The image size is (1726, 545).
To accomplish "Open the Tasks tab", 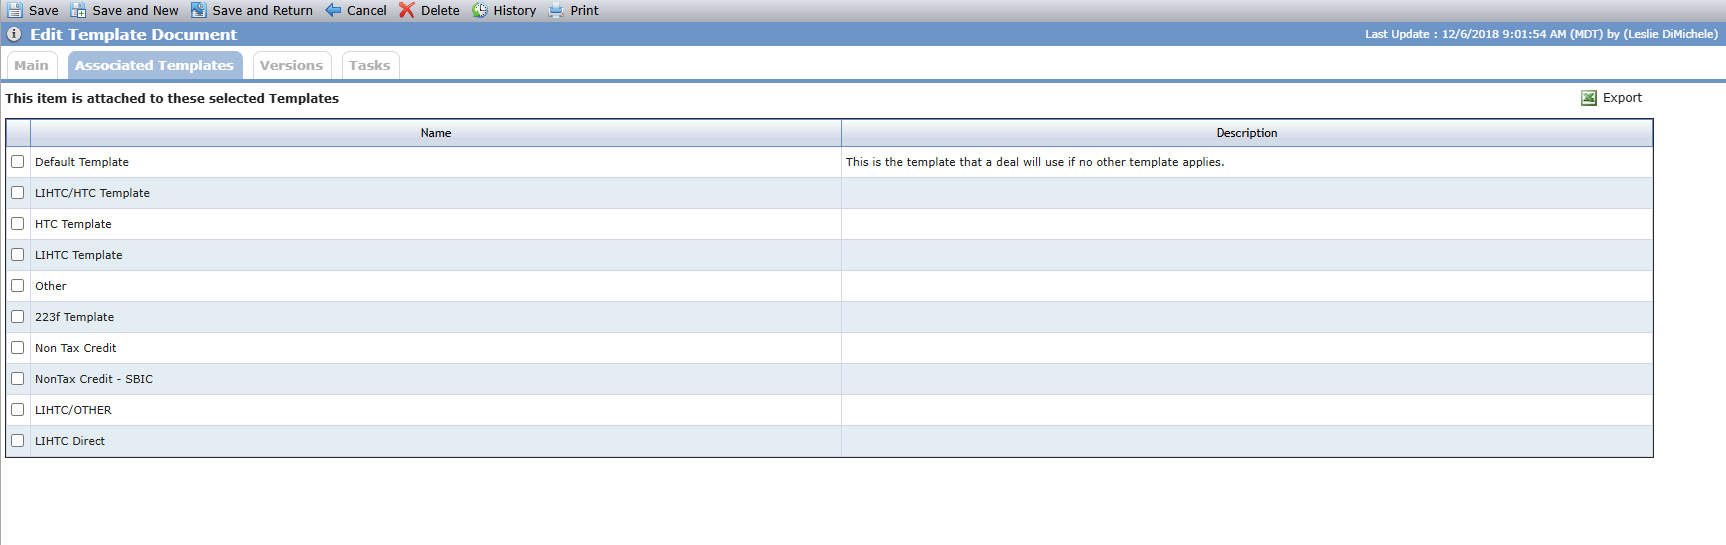I will coord(370,65).
